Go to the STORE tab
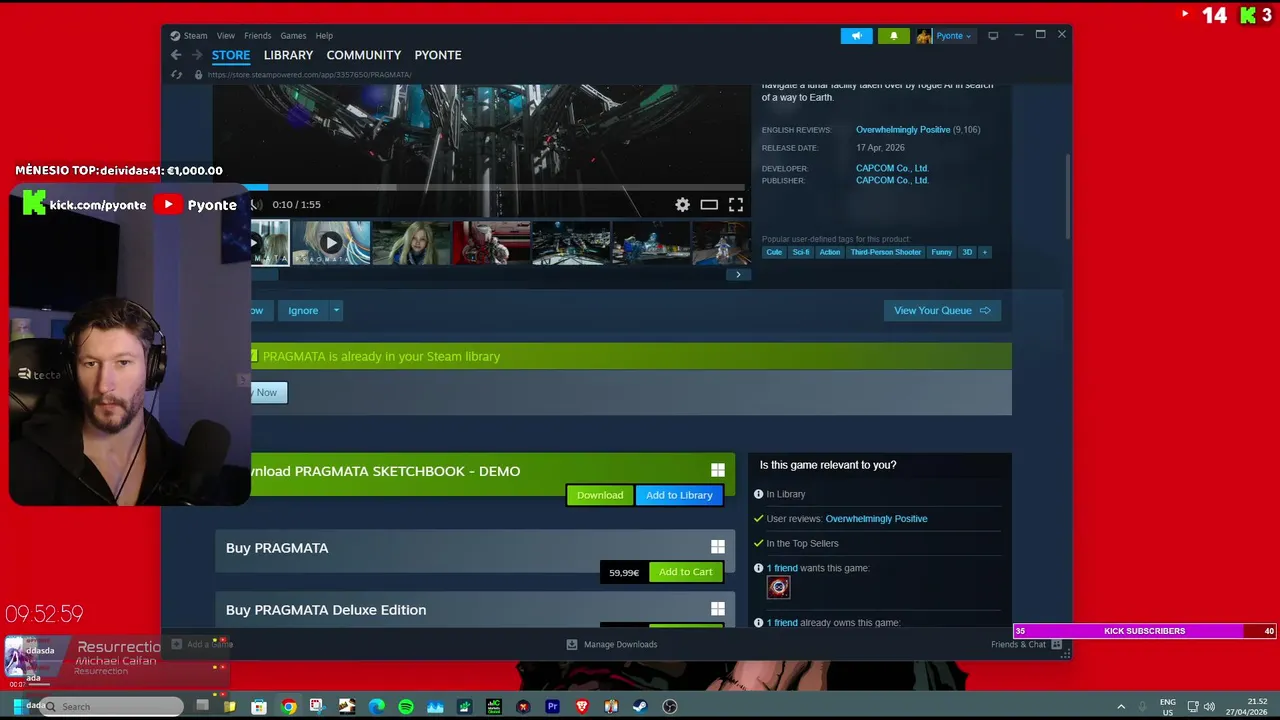Screen dimensions: 1280x720 tap(231, 55)
